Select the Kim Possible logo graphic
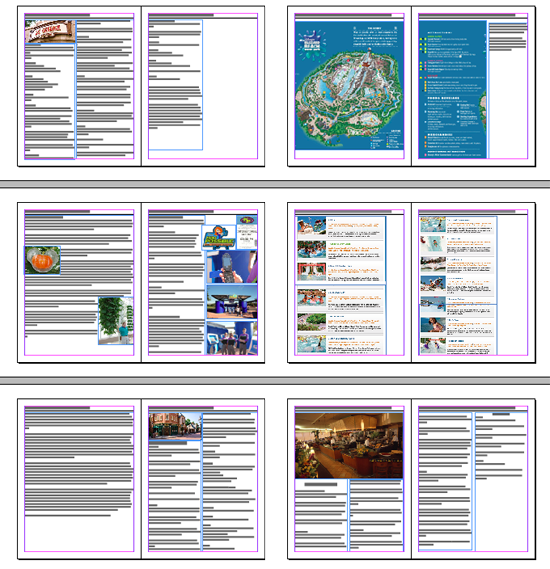Screen dimensions: 550x569 219,237
